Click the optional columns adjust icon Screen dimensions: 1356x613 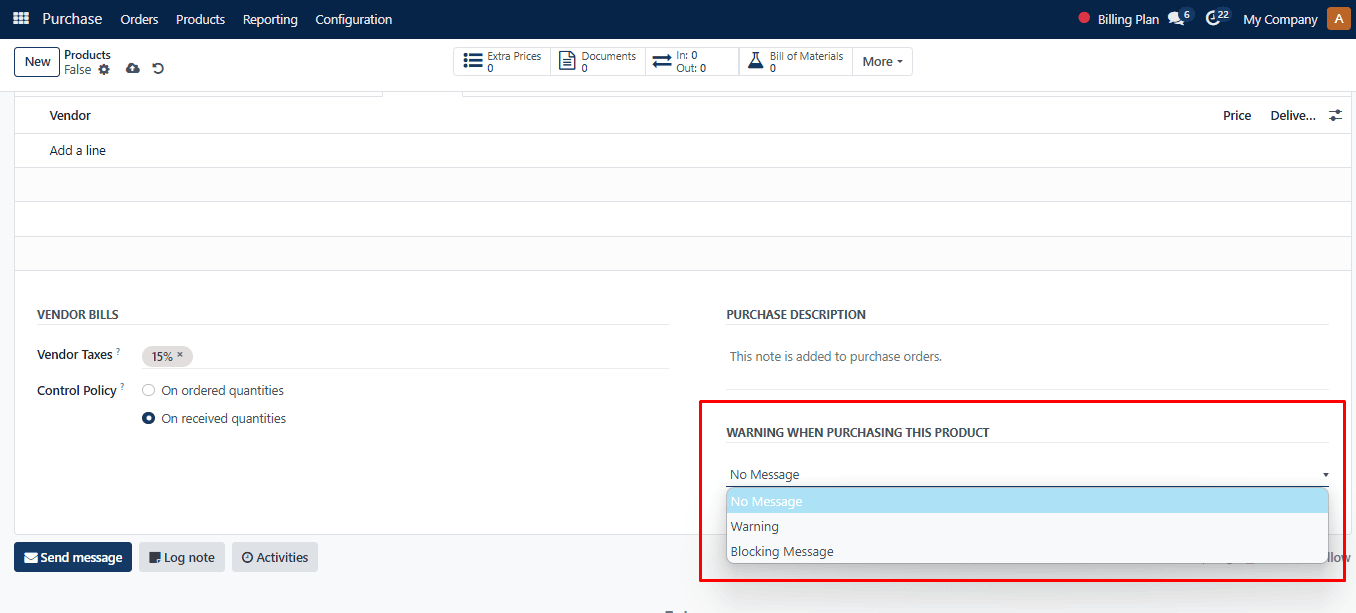(1335, 116)
